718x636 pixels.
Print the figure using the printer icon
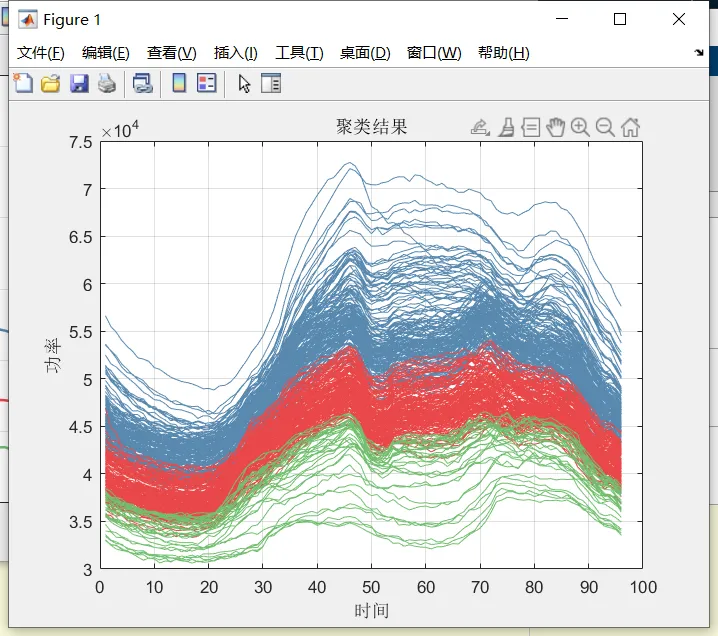tap(107, 83)
